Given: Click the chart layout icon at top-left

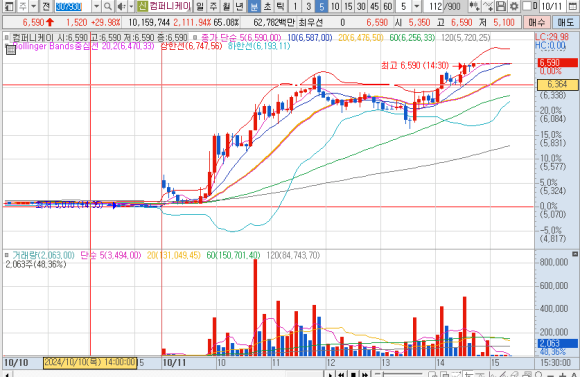Looking at the screenshot, I should click(9, 6).
